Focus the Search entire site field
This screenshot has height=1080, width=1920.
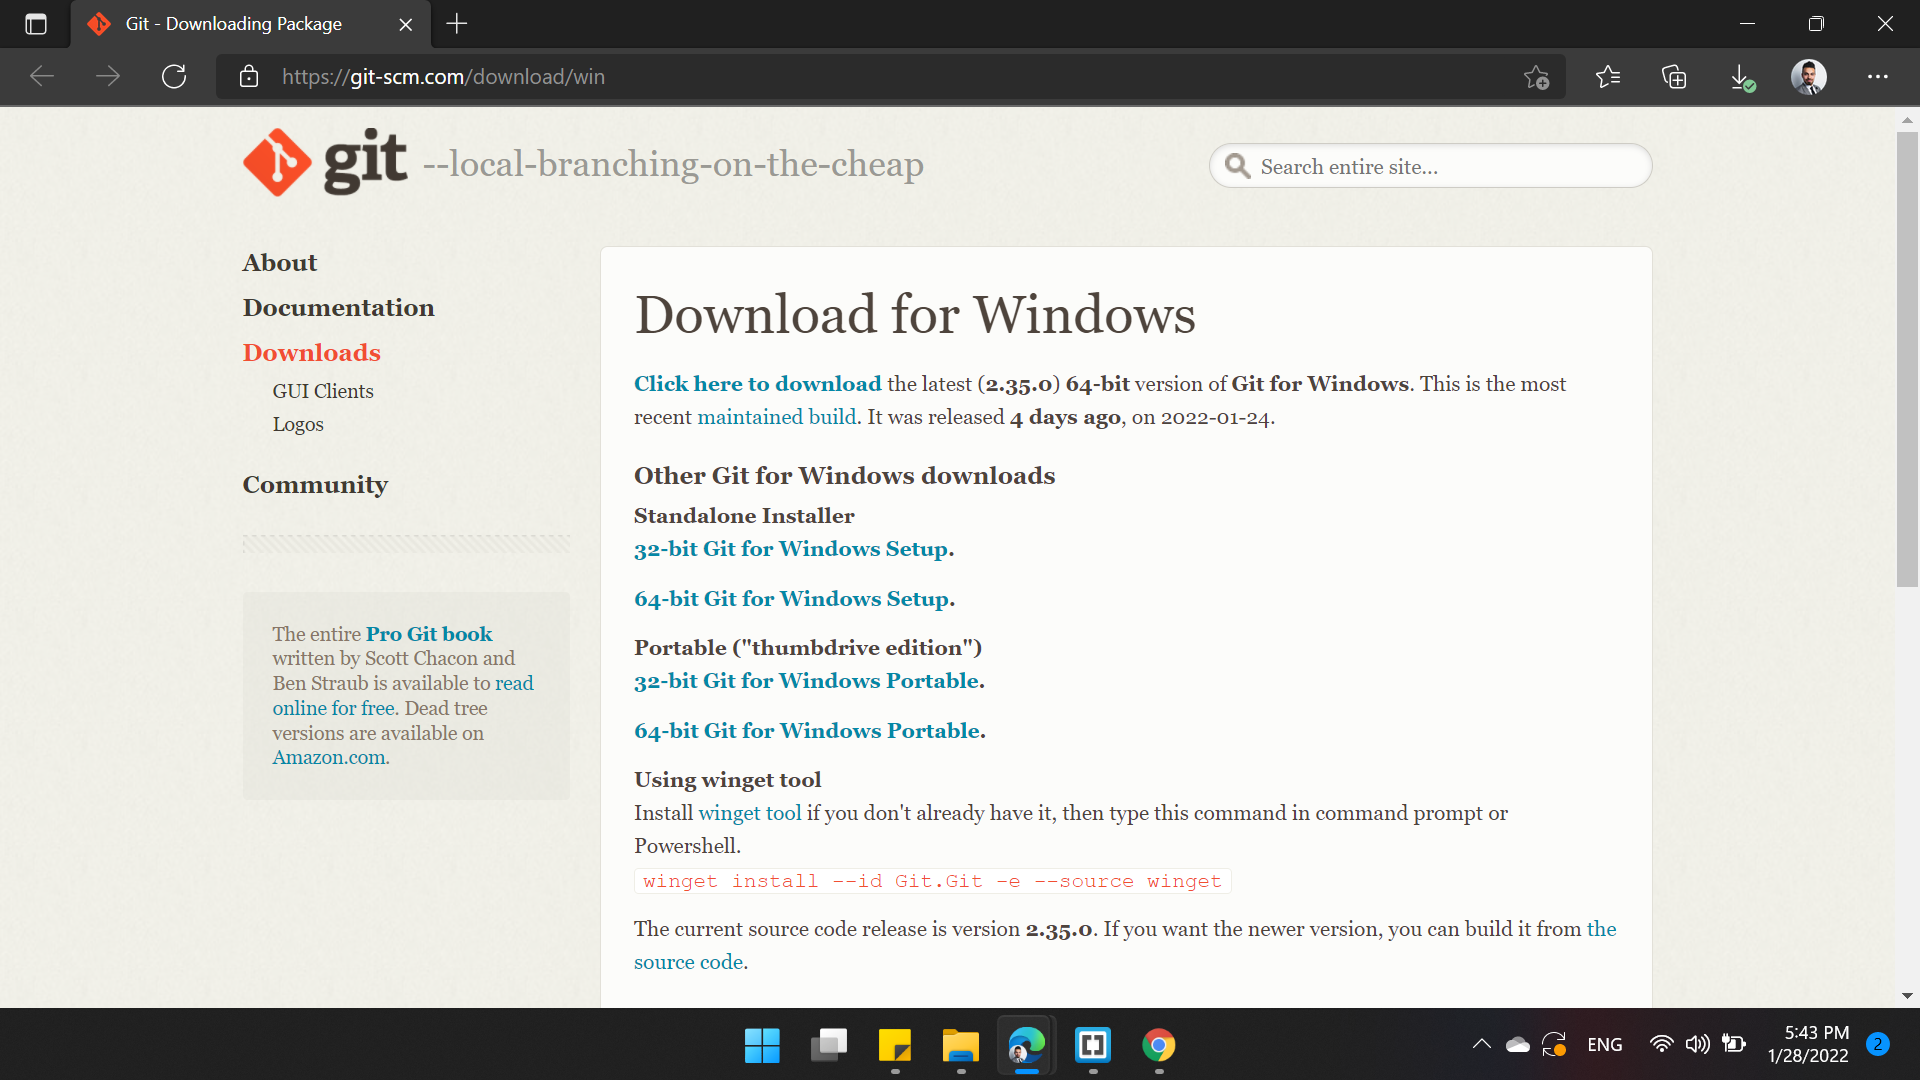1430,166
